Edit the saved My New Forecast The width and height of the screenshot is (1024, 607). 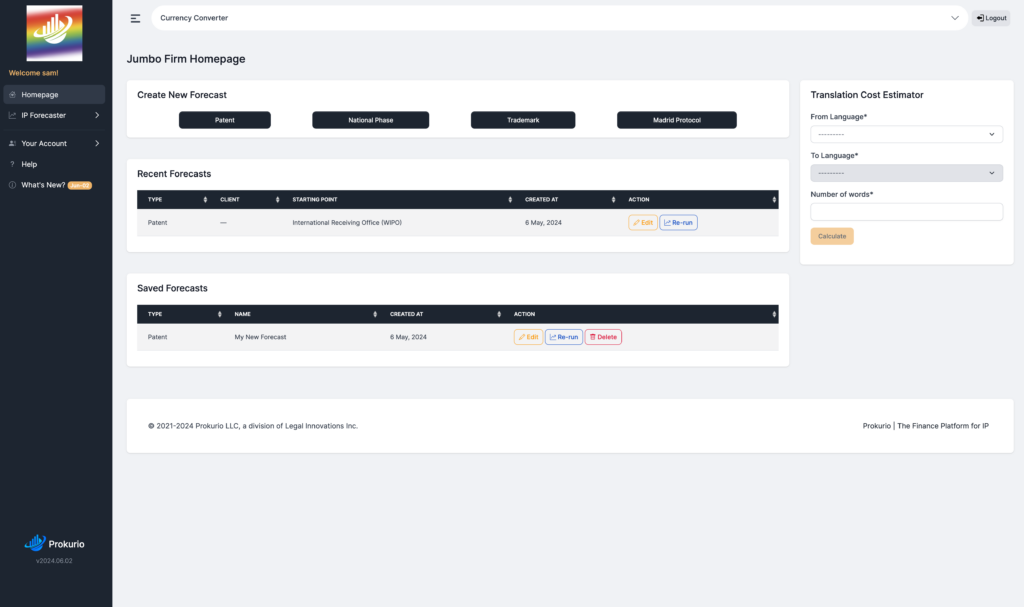coord(528,337)
